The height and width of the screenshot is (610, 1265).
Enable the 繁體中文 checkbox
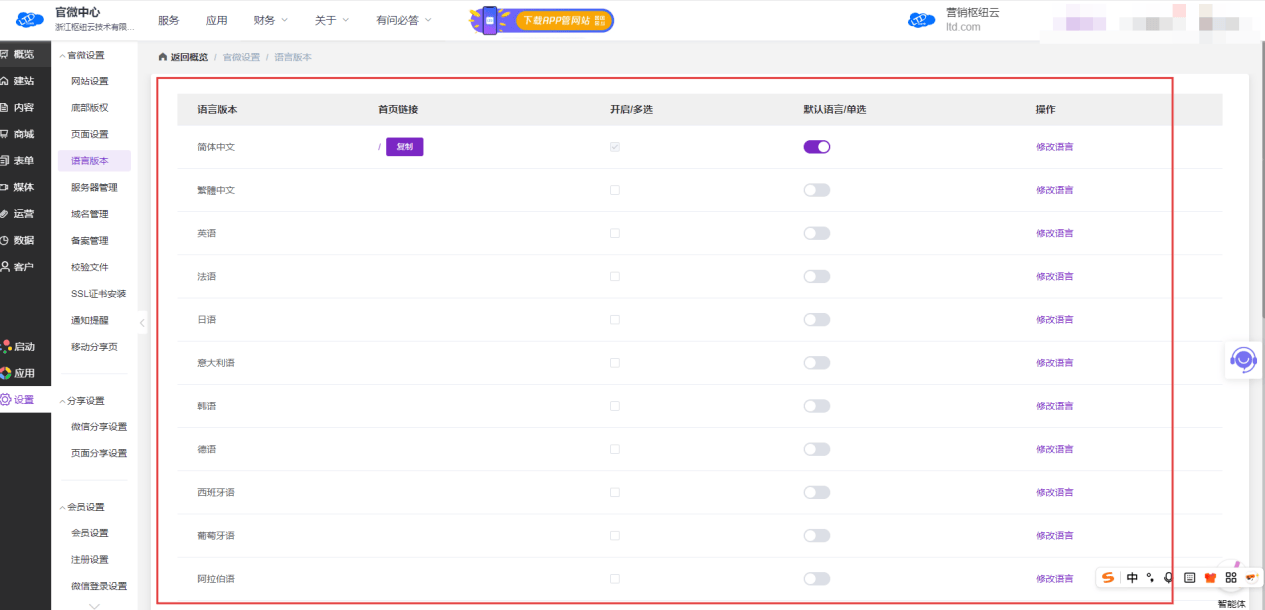coord(614,190)
